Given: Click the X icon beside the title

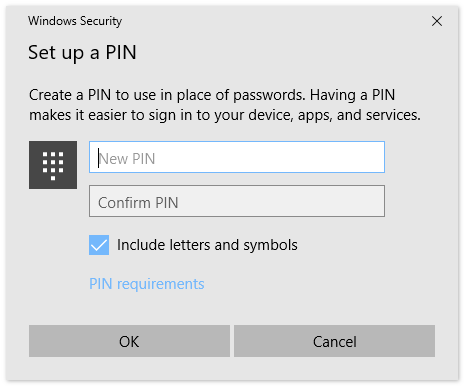Looking at the screenshot, I should click(x=437, y=21).
